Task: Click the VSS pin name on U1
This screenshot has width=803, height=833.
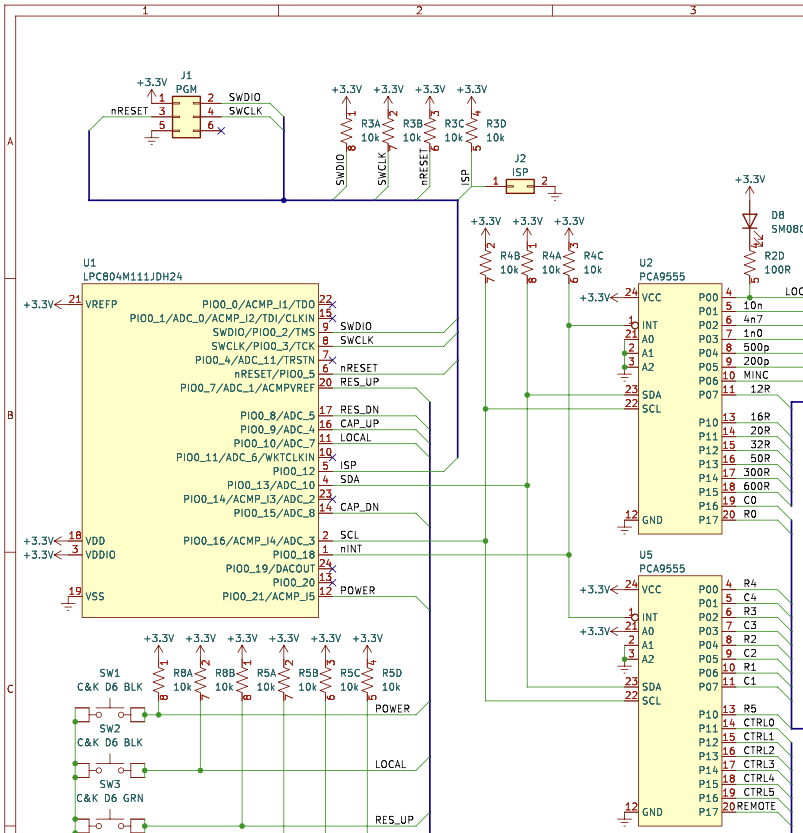Action: coord(95,597)
